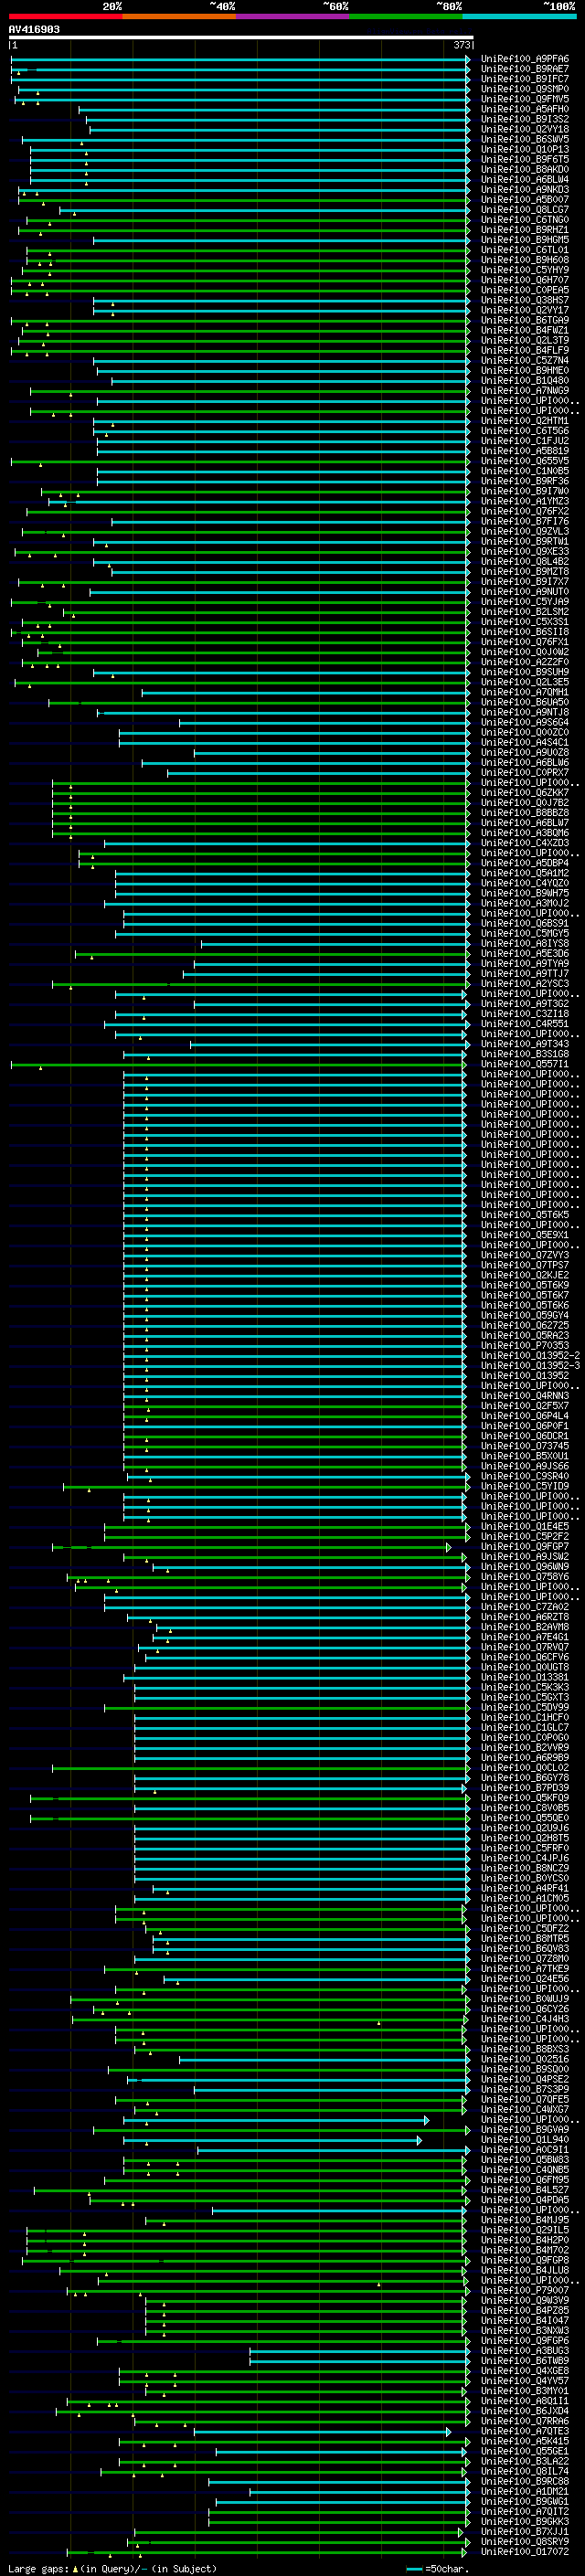Select hit label UniRef100_A3BQM6
Screen dimensions: 585x2576
pos(525,833)
